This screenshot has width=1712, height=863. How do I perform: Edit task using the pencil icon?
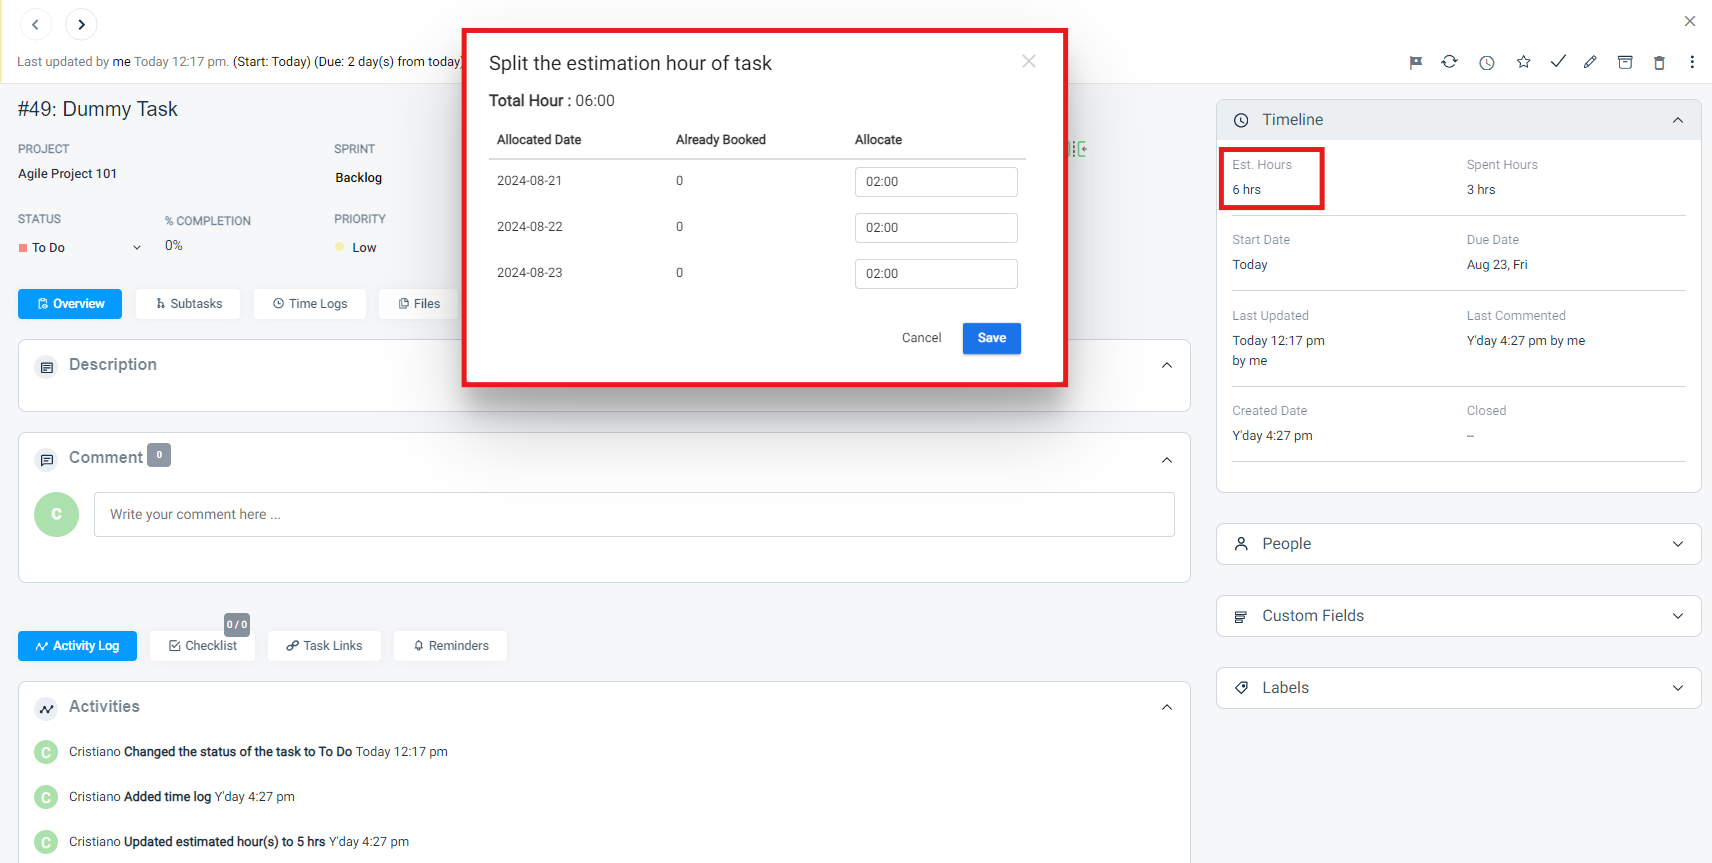1590,62
